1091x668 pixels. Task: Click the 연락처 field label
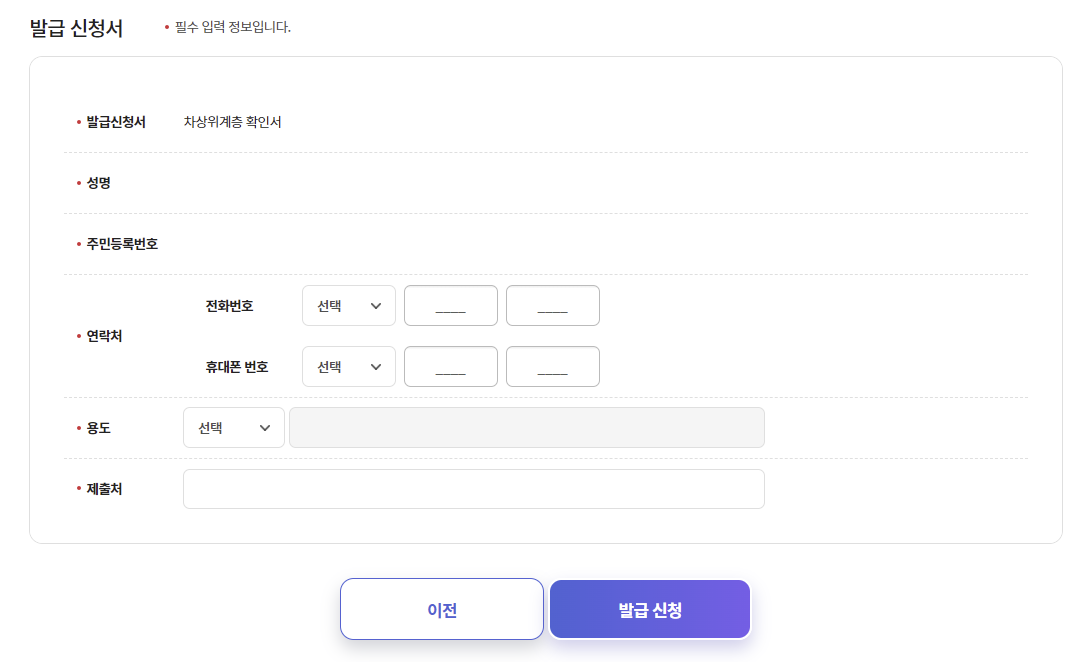tap(104, 336)
